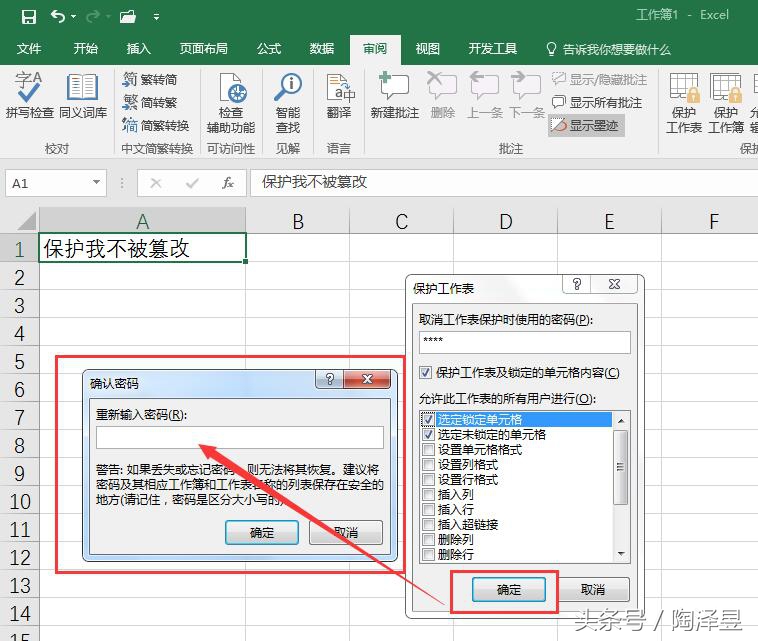Go to 上一条 previous comment
This screenshot has height=641, width=758.
484,95
